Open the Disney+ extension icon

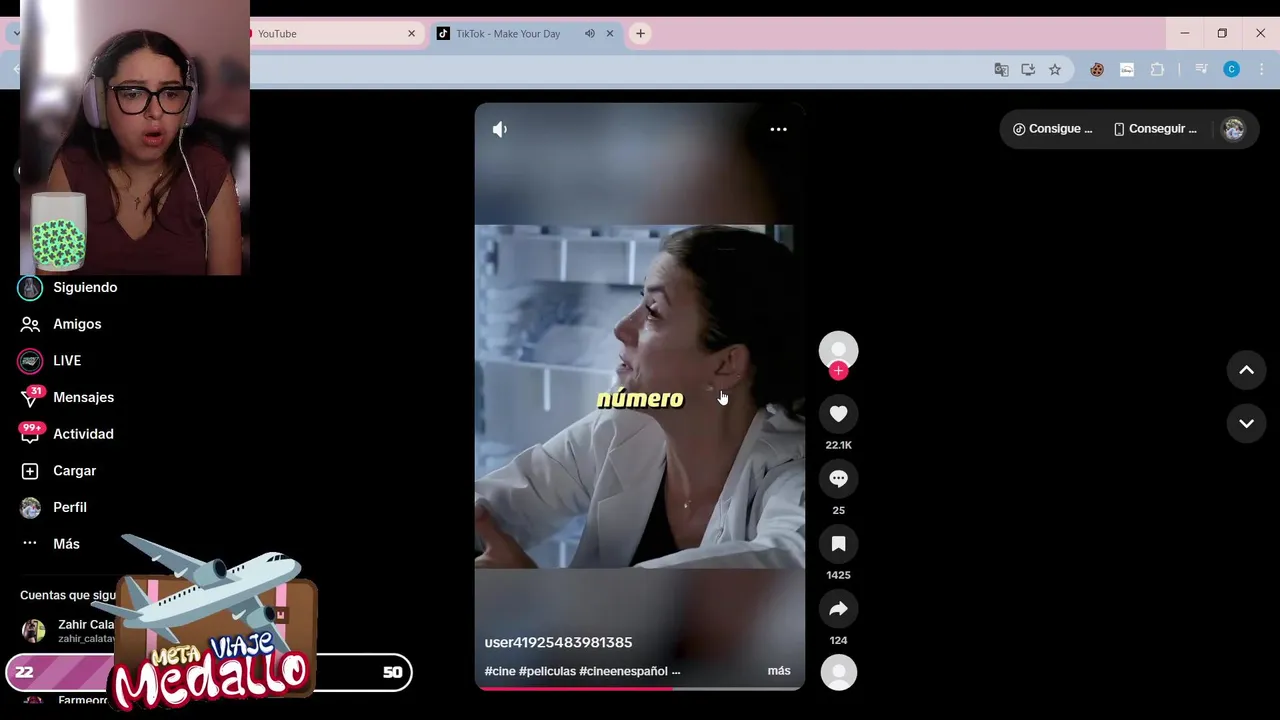pos(1127,69)
